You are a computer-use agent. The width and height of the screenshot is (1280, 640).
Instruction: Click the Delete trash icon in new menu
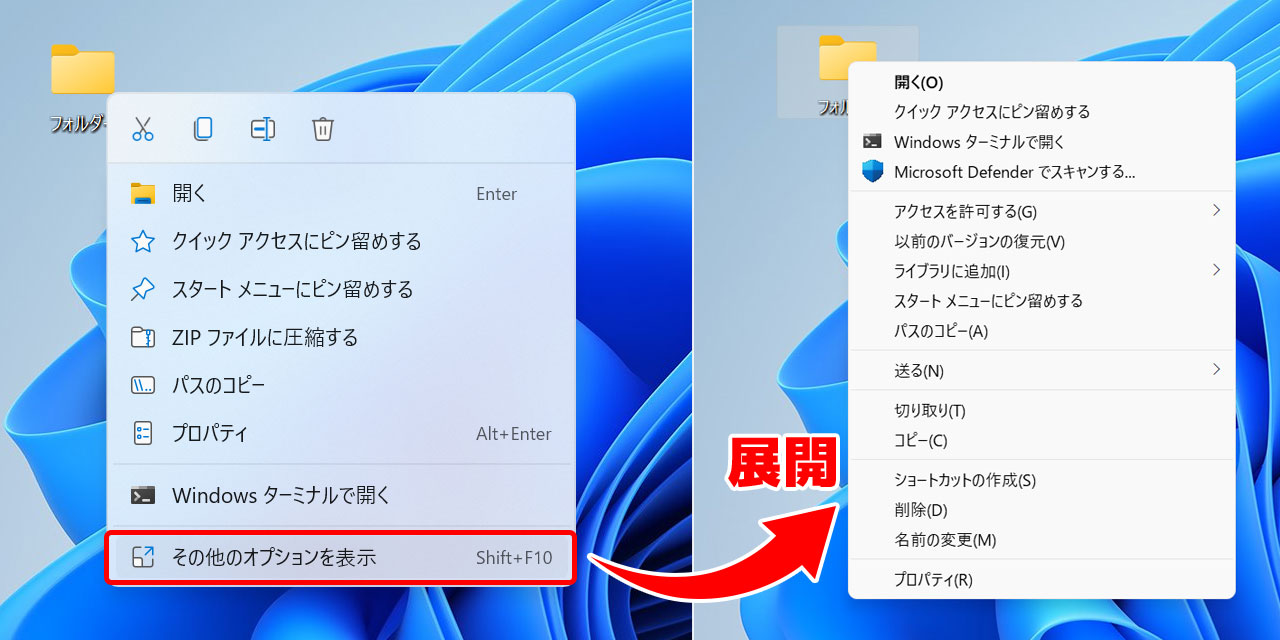322,128
